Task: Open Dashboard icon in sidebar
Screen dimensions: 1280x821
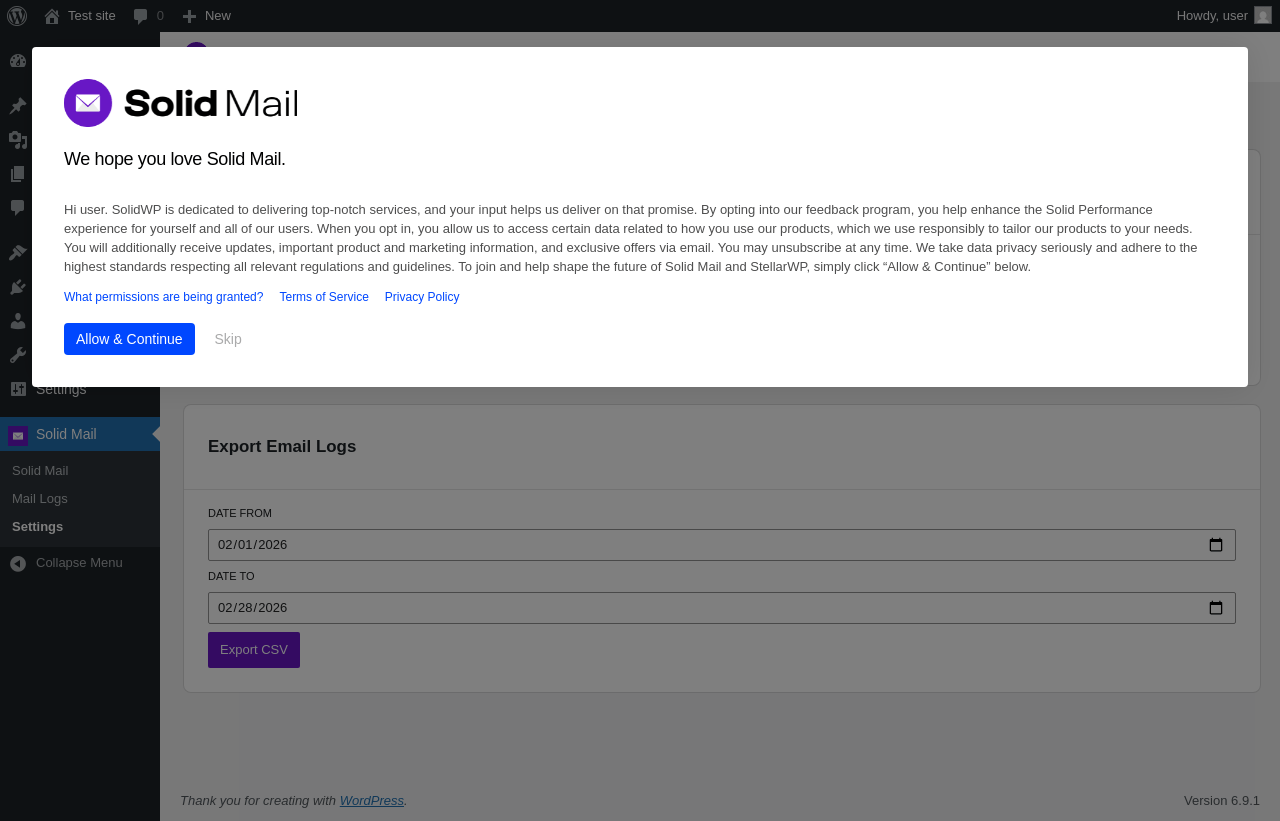Action: [18, 60]
